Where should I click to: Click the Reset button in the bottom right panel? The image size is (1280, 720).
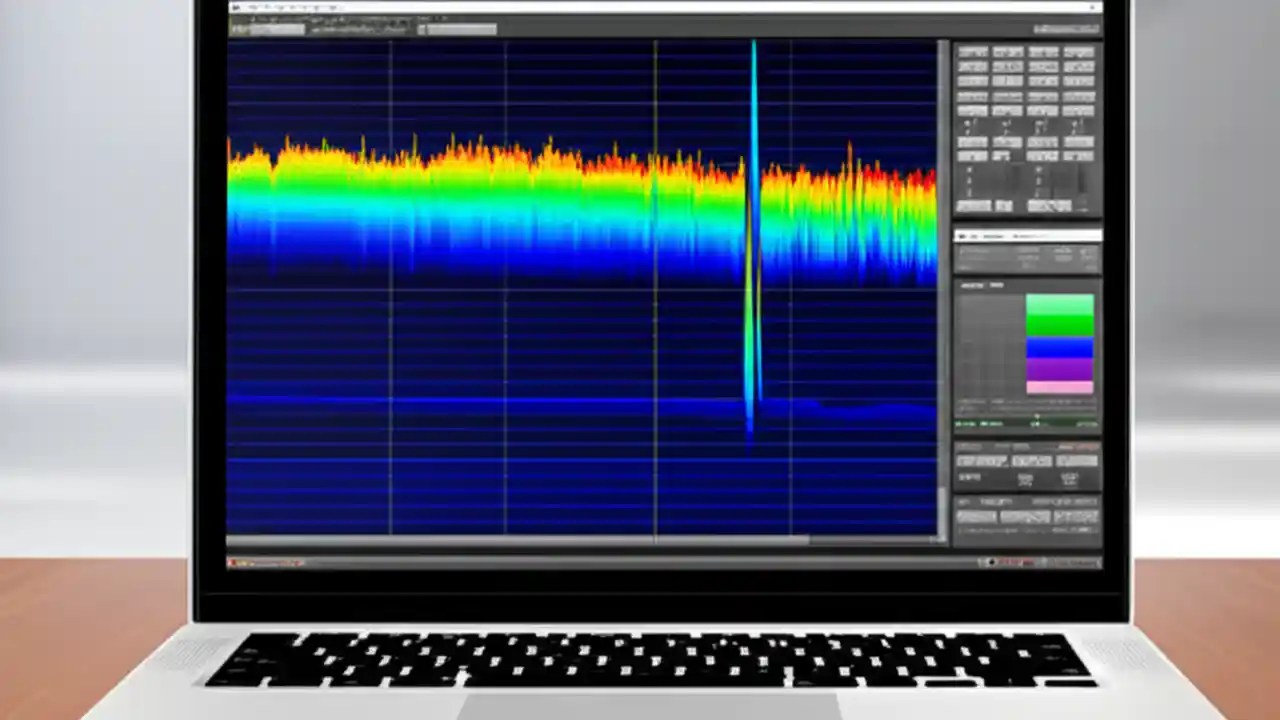pos(1075,515)
